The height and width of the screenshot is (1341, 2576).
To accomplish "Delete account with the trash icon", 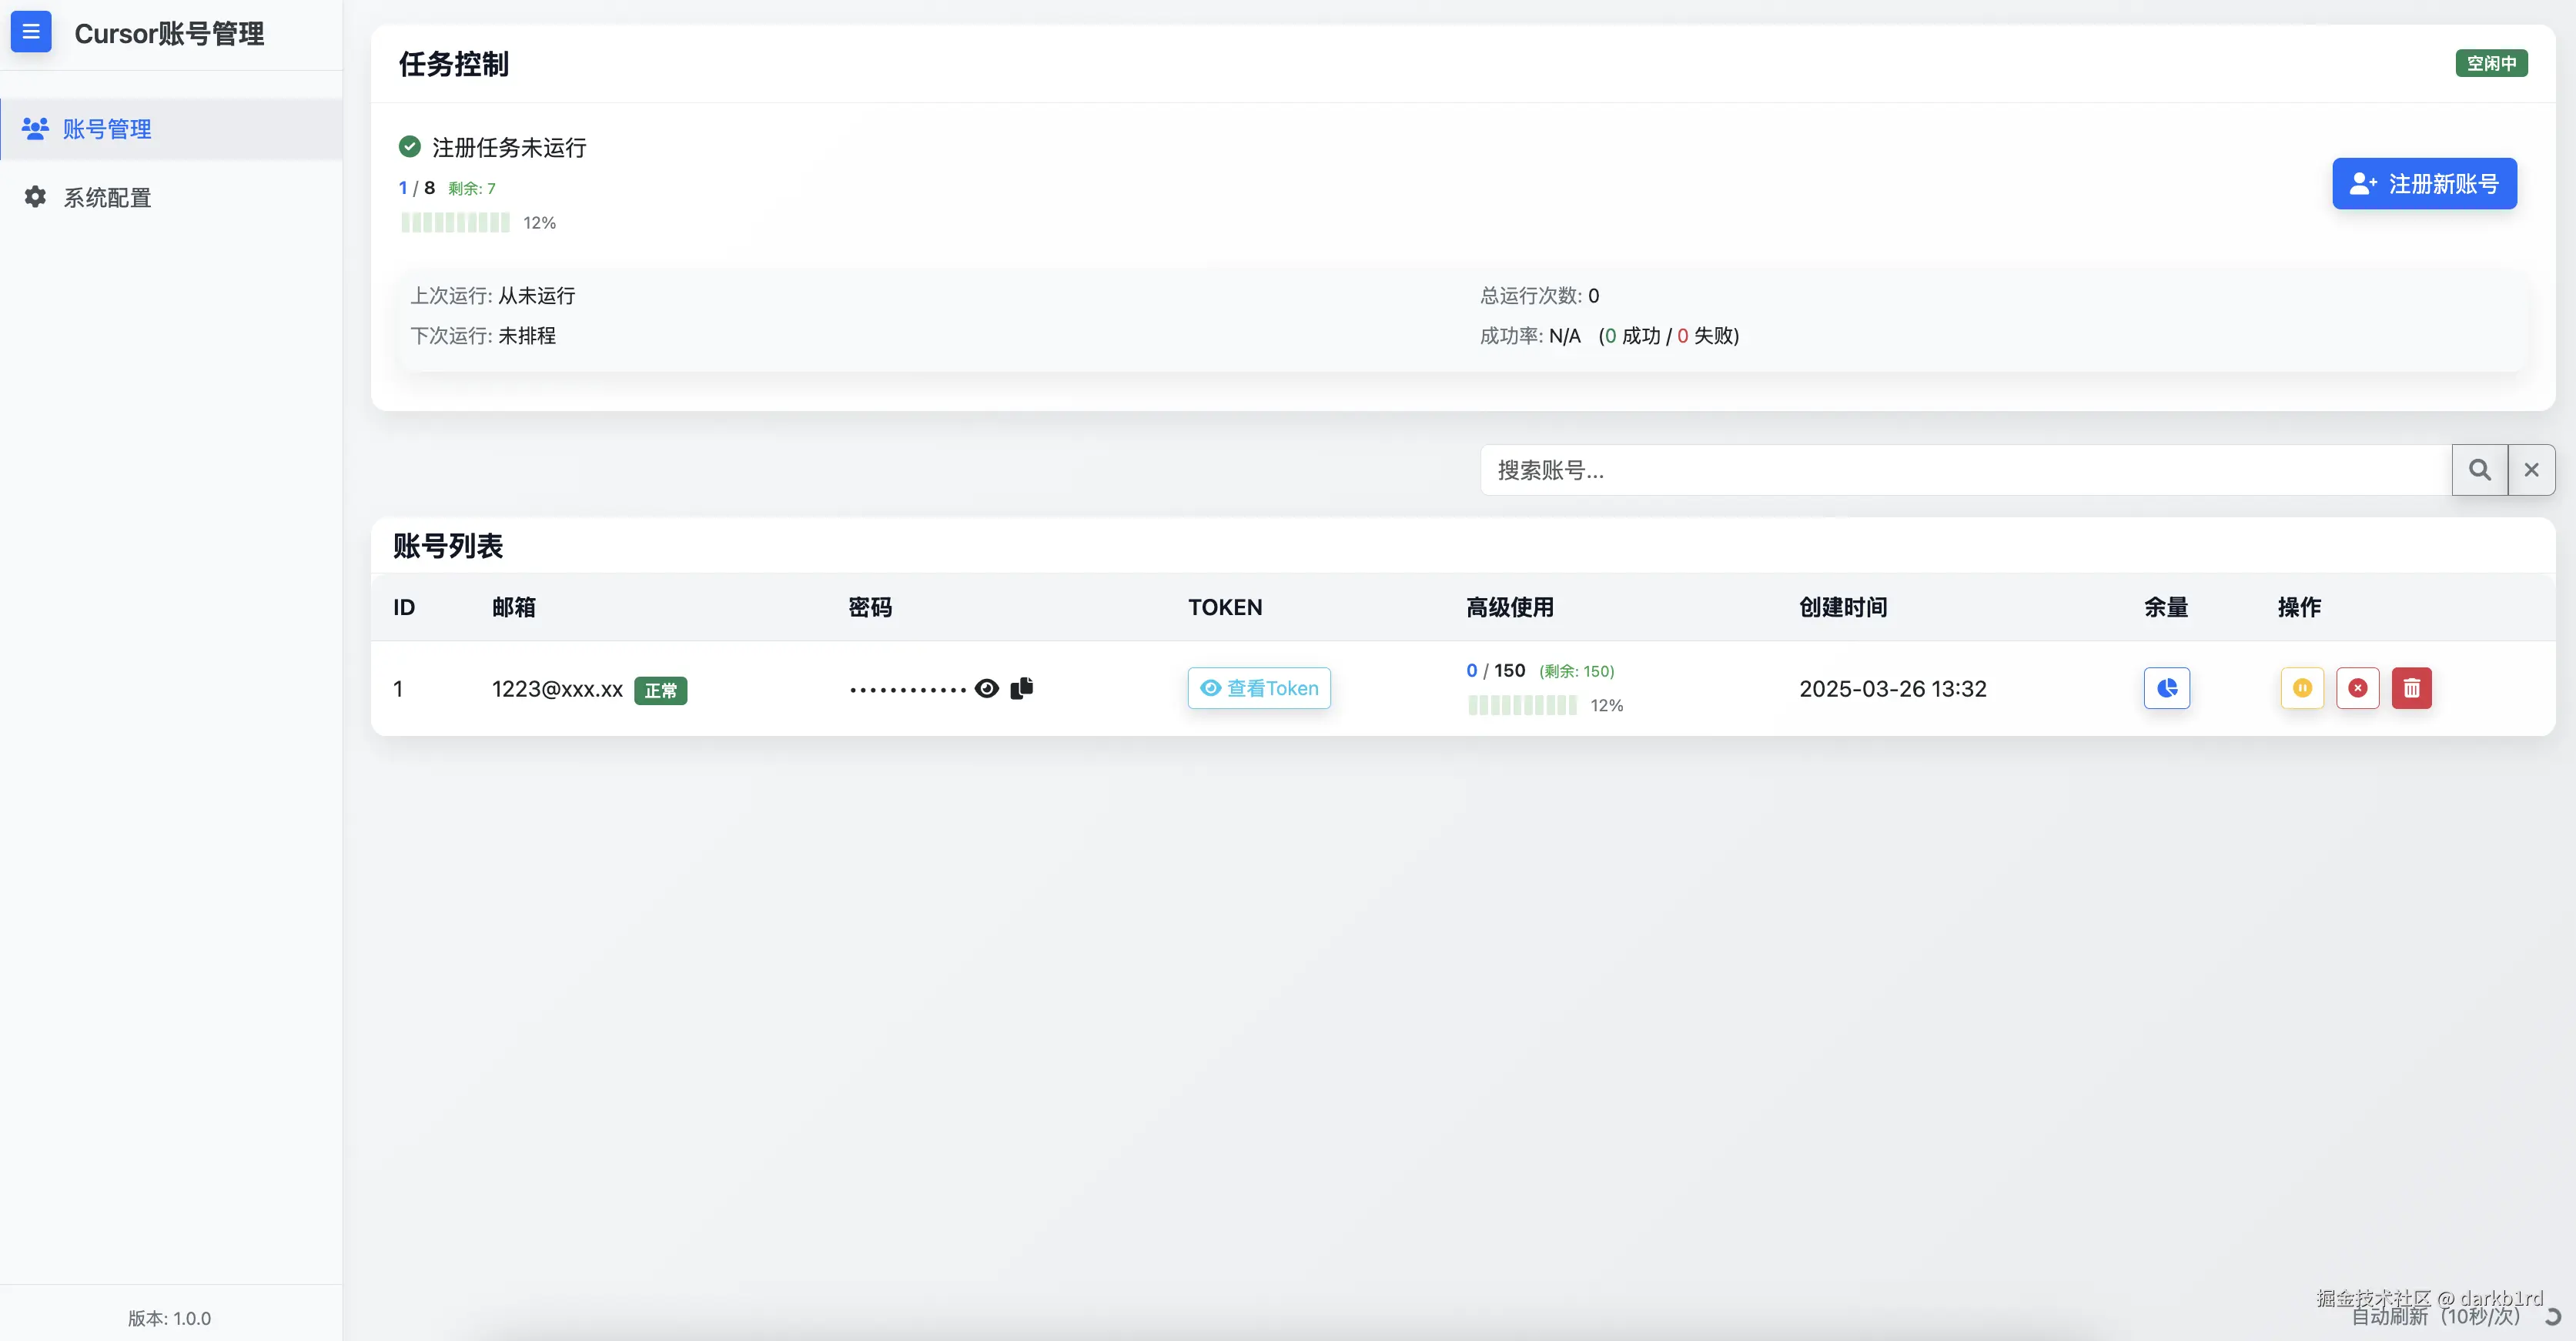I will point(2411,688).
